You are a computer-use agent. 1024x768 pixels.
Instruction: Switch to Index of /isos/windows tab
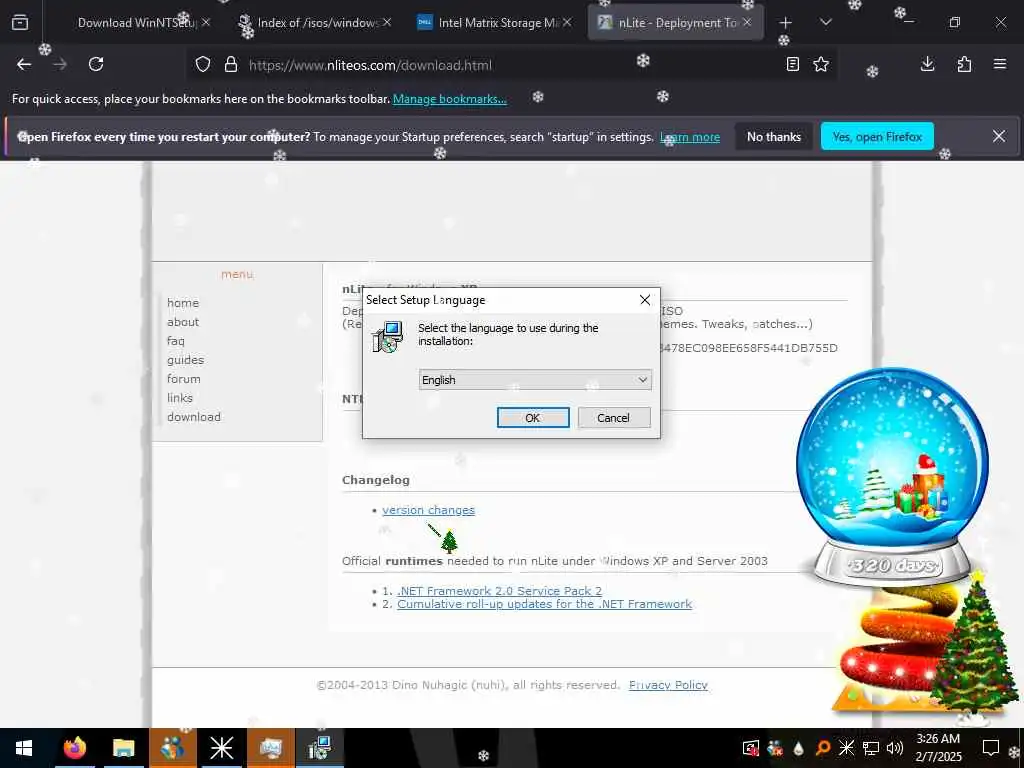(316, 22)
